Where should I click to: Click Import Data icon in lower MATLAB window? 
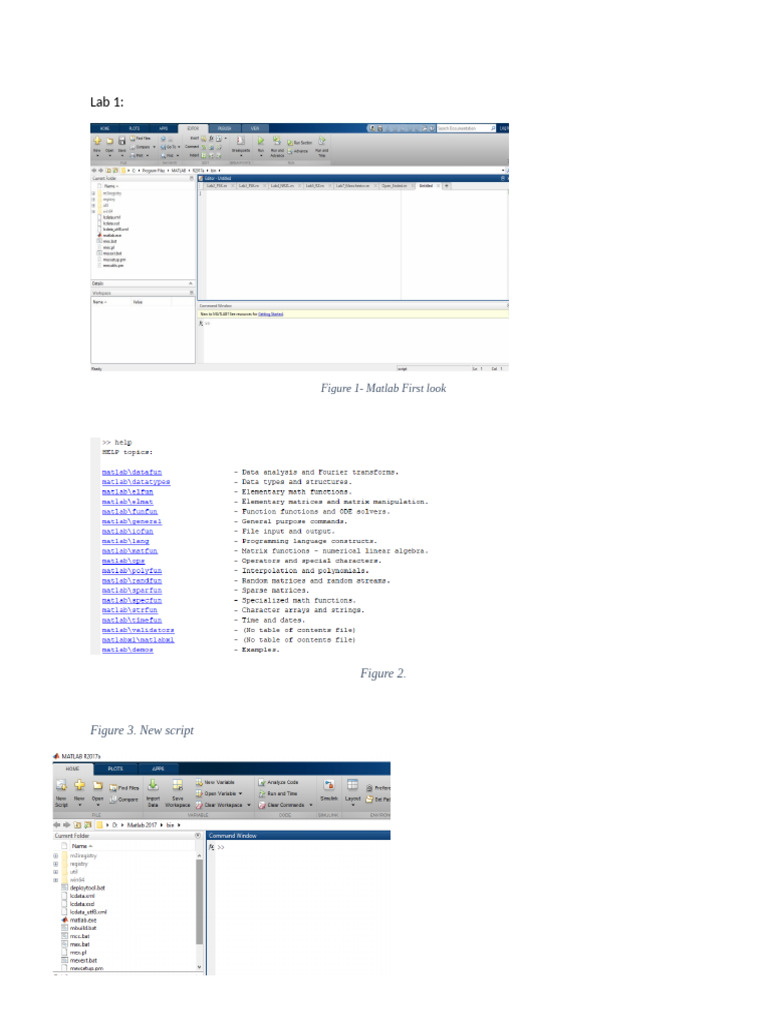(x=153, y=785)
